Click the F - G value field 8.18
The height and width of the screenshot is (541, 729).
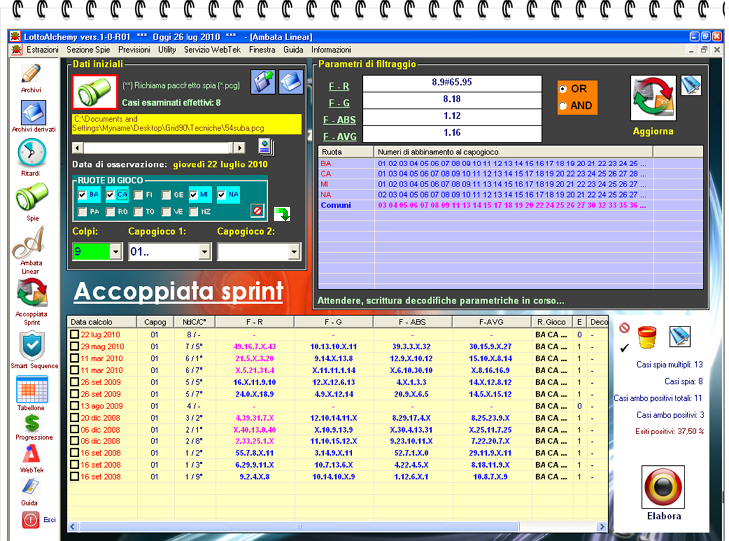click(x=452, y=100)
